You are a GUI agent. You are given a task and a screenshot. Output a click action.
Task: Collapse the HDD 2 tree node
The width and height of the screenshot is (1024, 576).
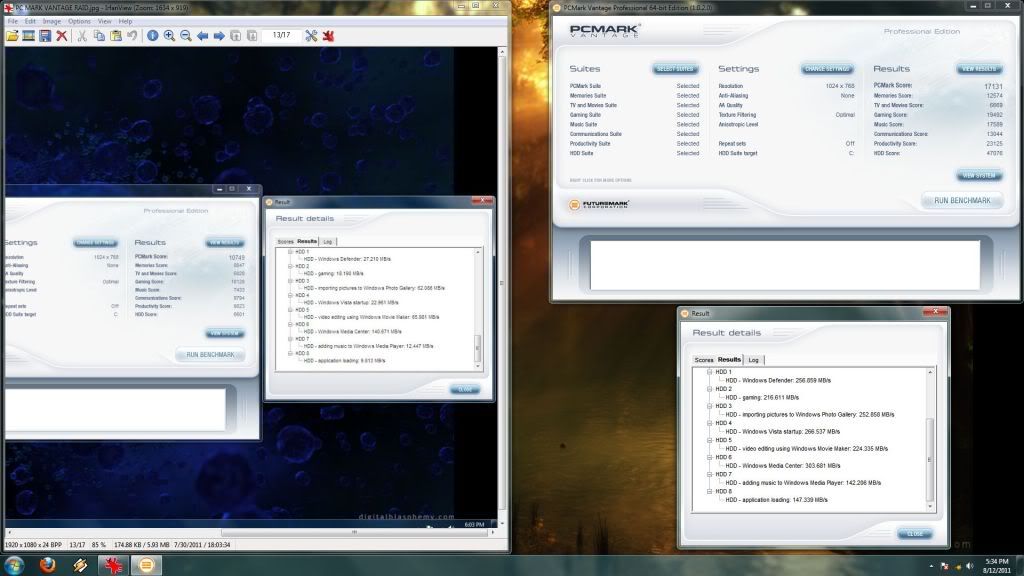point(709,389)
